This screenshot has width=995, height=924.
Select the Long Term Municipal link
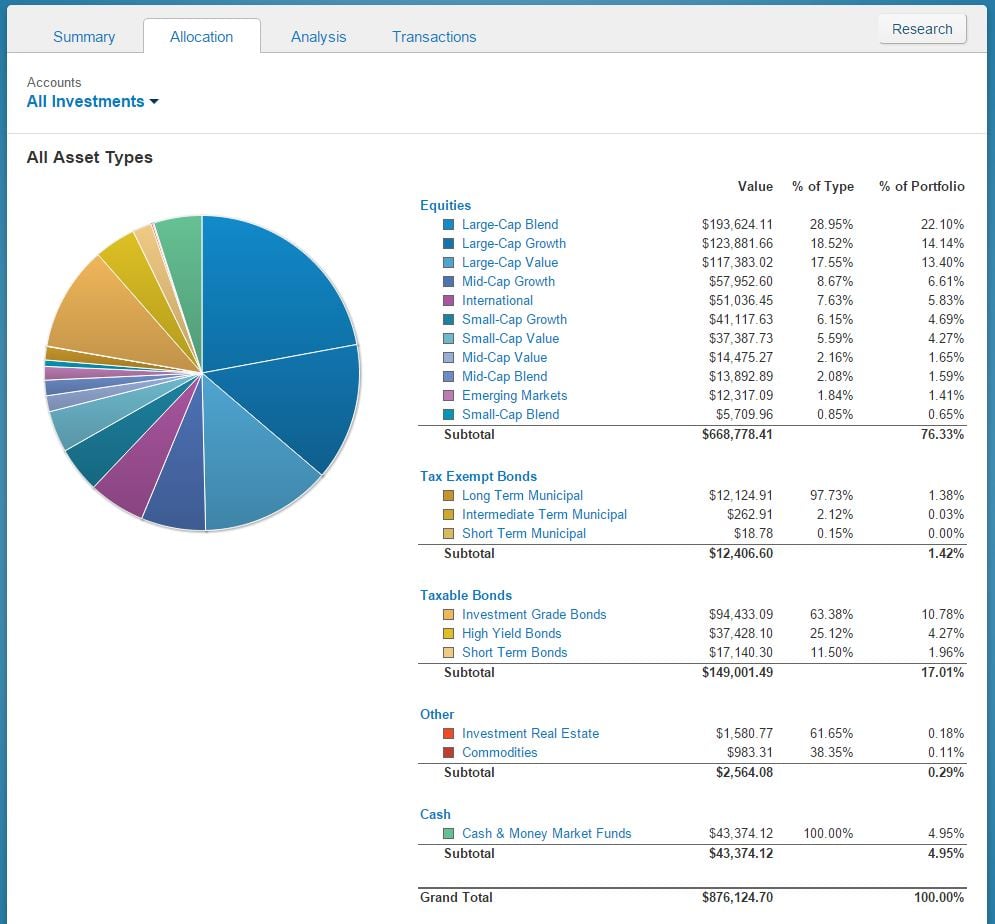[522, 496]
